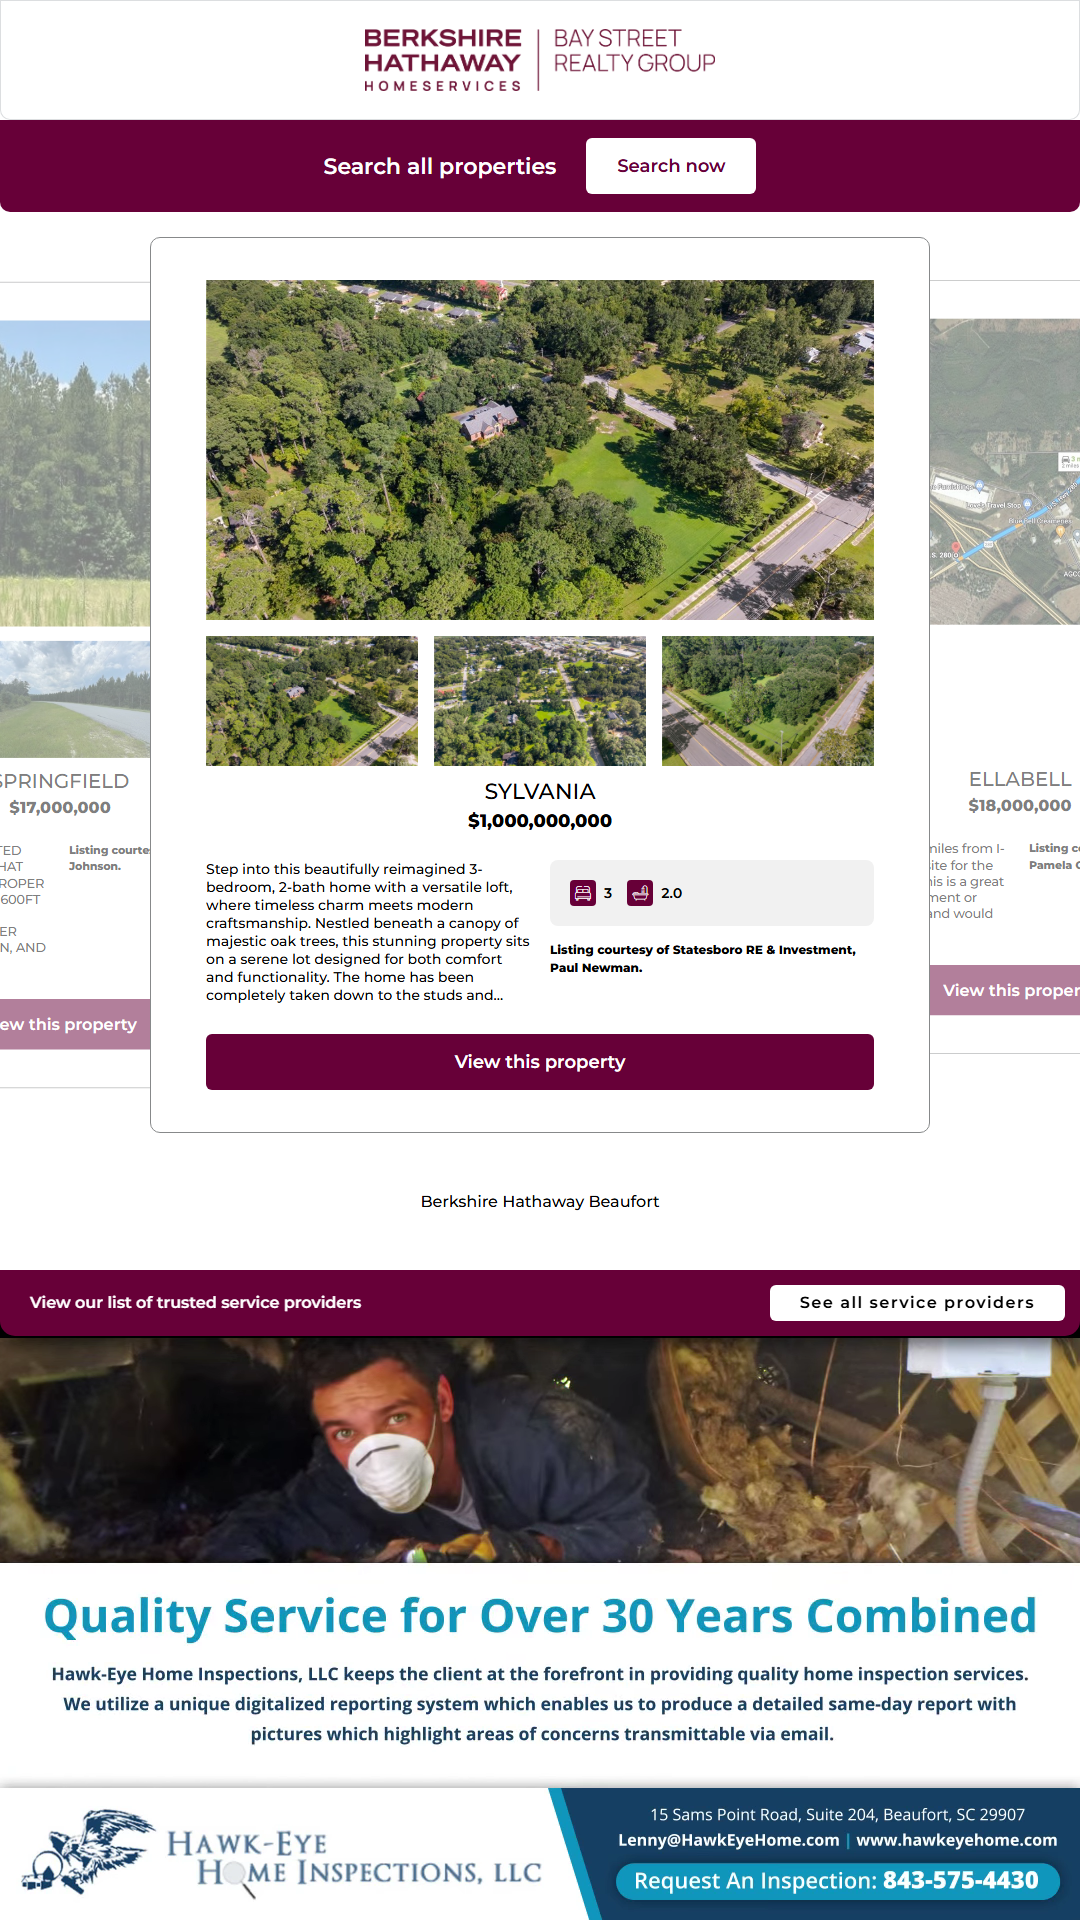Click the Bay Street Realty Group logo text
This screenshot has height=1920, width=1080.
[634, 51]
